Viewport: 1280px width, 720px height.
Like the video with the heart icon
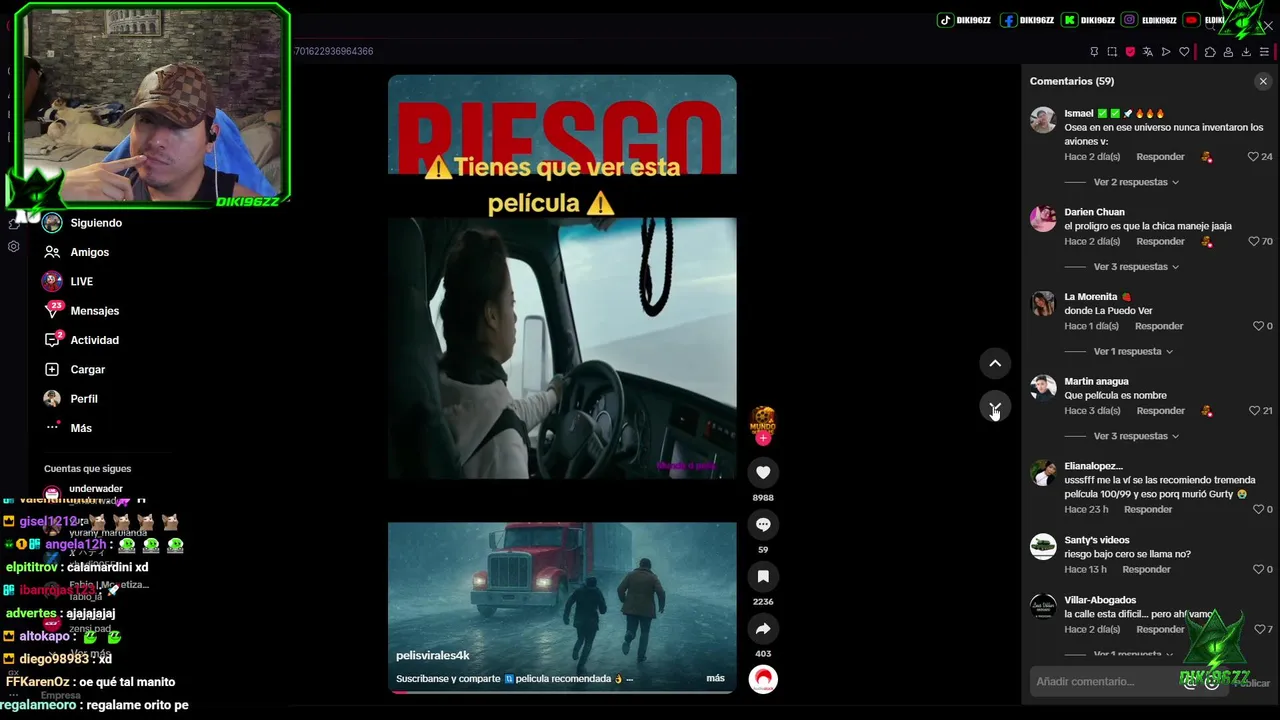pos(763,472)
